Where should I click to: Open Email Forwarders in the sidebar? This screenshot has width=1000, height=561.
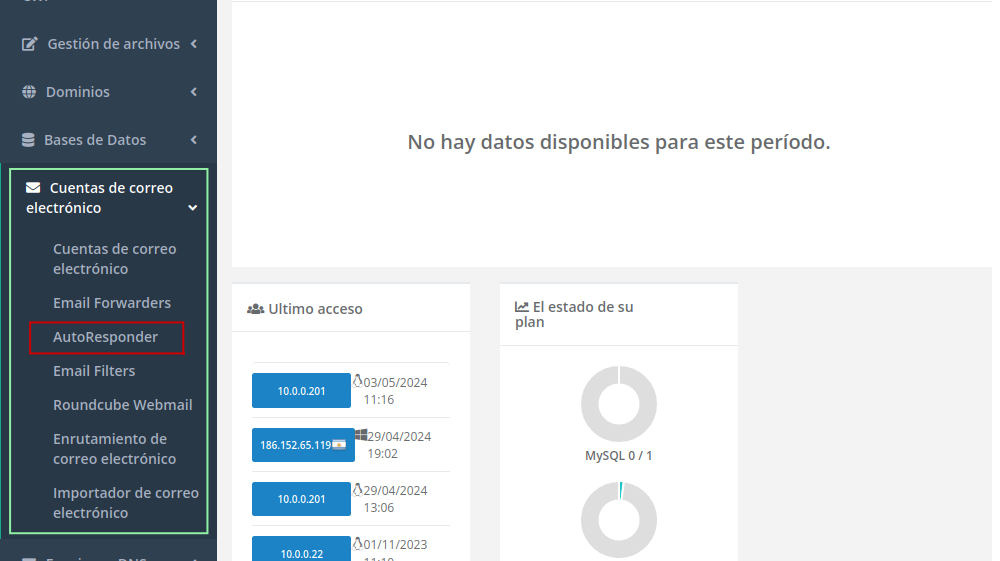pos(112,303)
